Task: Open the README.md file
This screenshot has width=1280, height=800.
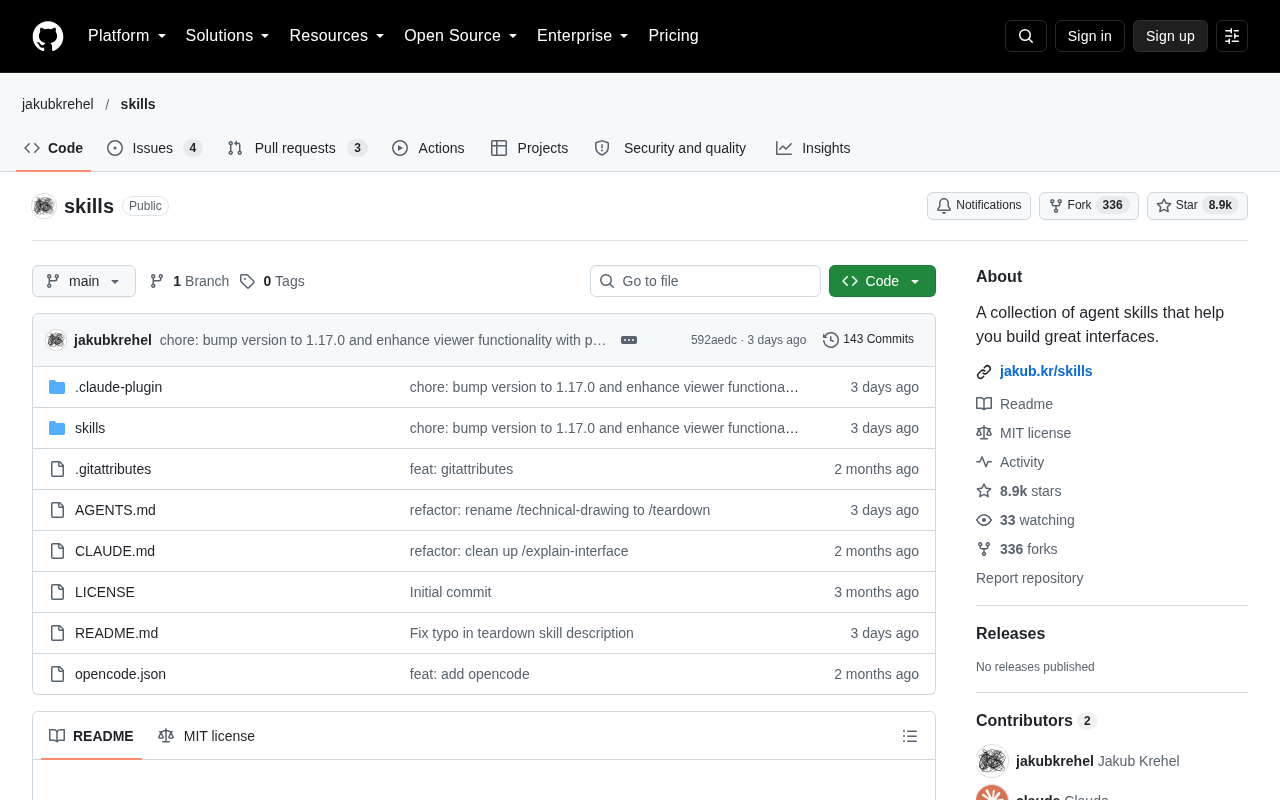Action: coord(116,633)
